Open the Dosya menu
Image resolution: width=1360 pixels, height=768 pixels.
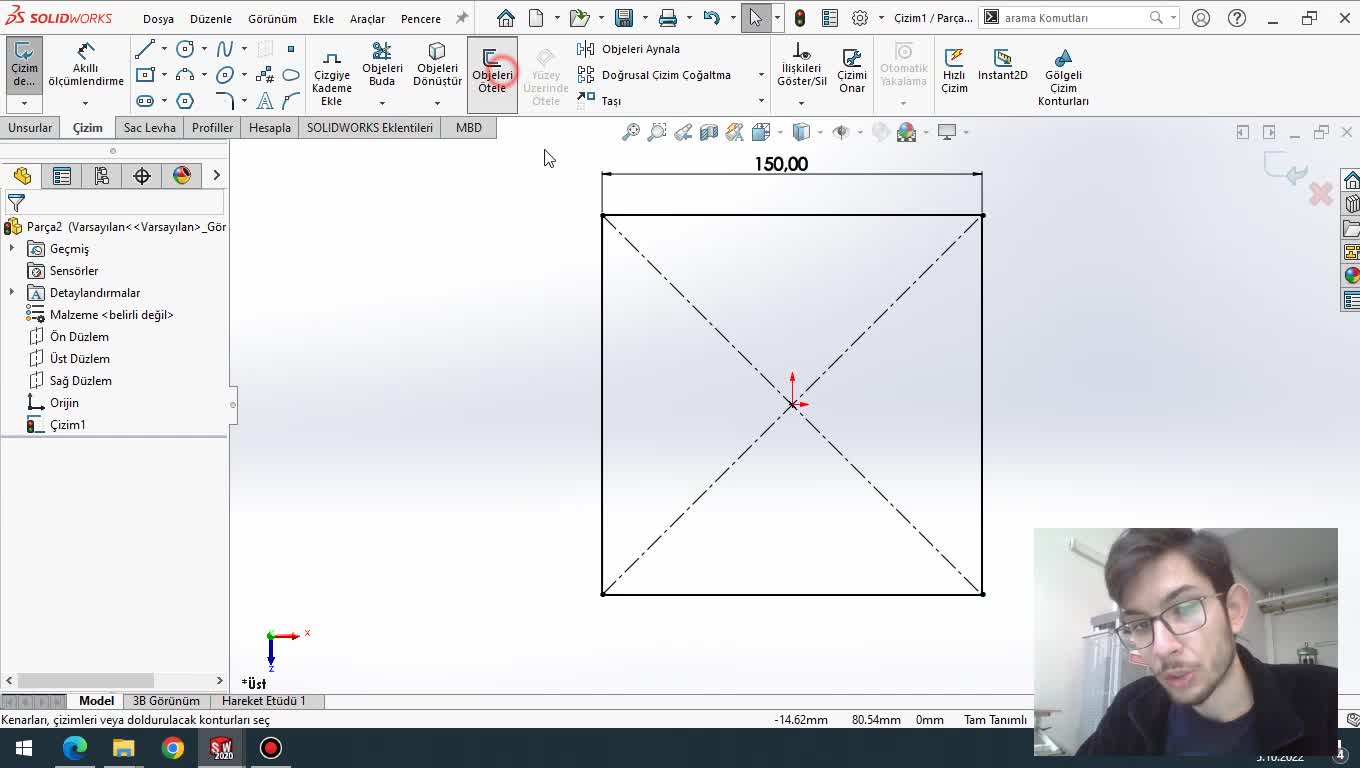coord(158,19)
